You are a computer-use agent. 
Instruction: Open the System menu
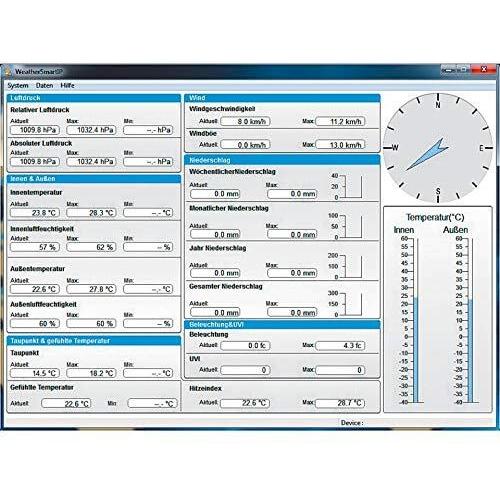[18, 86]
